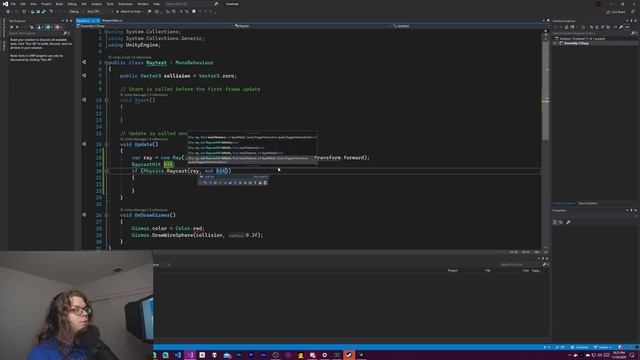Image resolution: width=640 pixels, height=360 pixels.
Task: Select the highlighted Raycast overload in IntelliSense
Action: pos(252,160)
